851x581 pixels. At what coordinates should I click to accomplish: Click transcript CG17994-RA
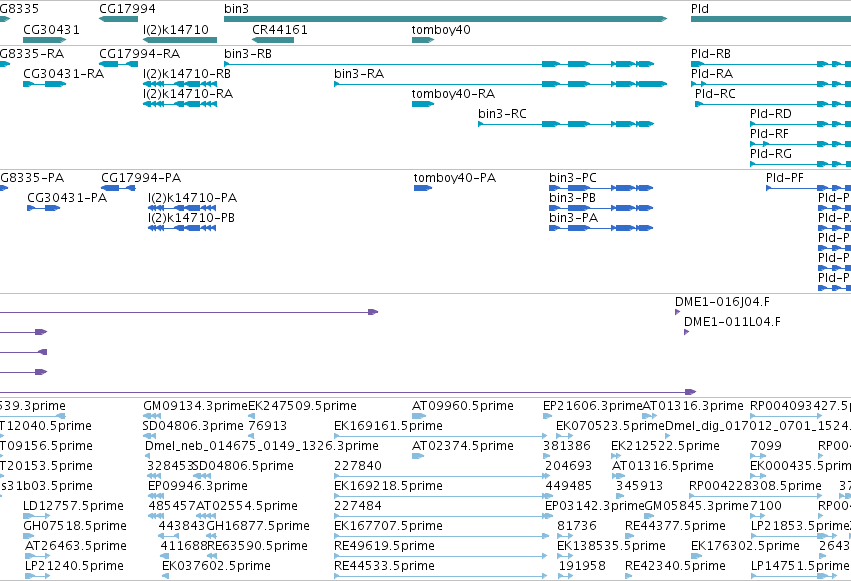click(118, 64)
